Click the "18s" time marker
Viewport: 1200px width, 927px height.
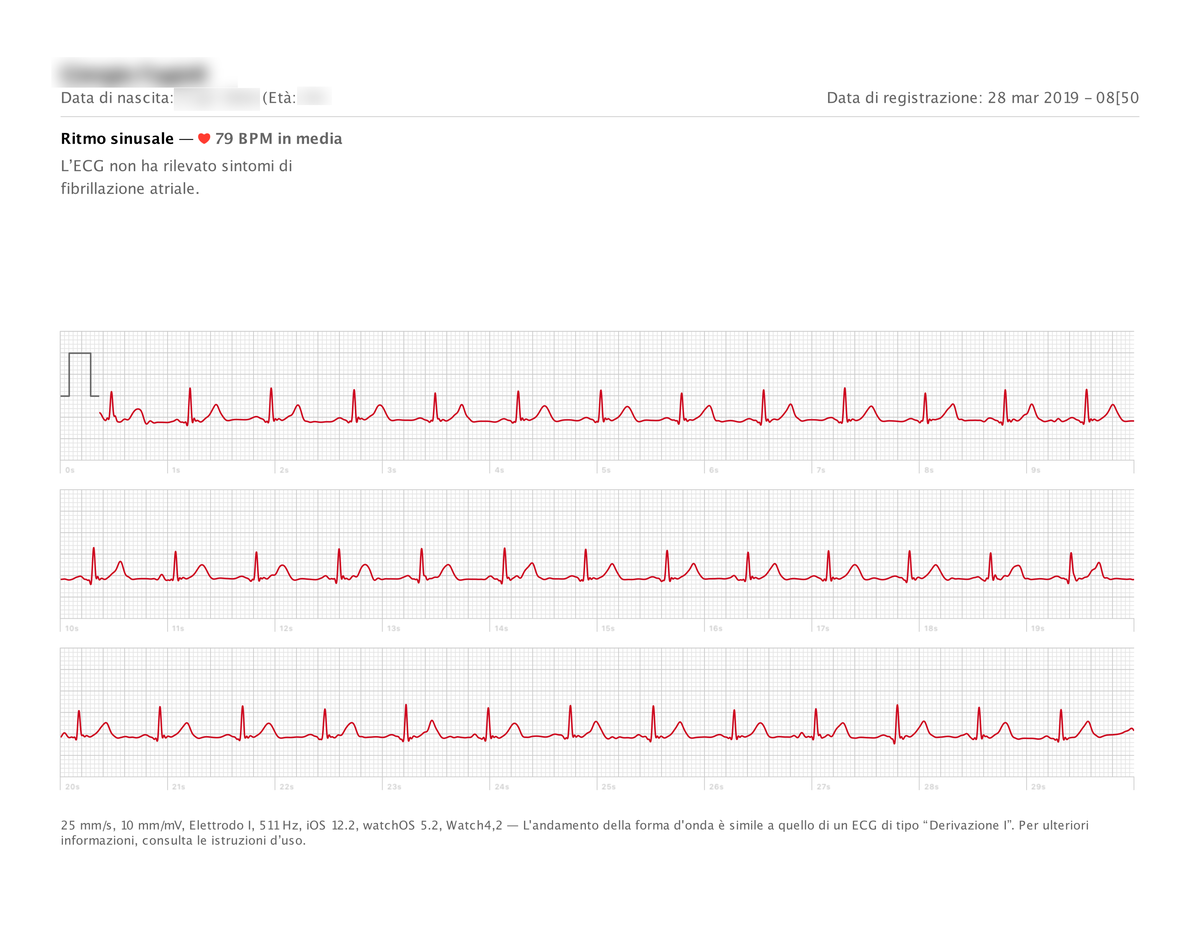pos(930,629)
